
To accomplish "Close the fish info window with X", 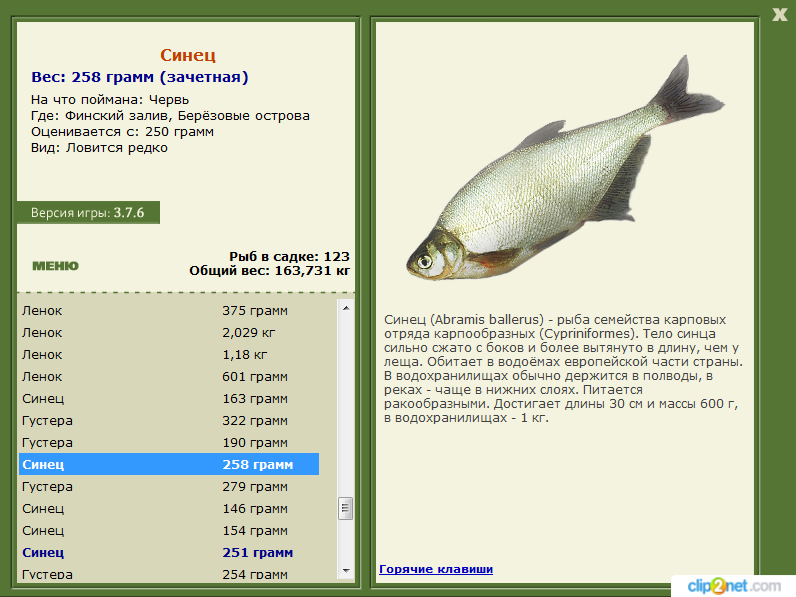I will [780, 14].
